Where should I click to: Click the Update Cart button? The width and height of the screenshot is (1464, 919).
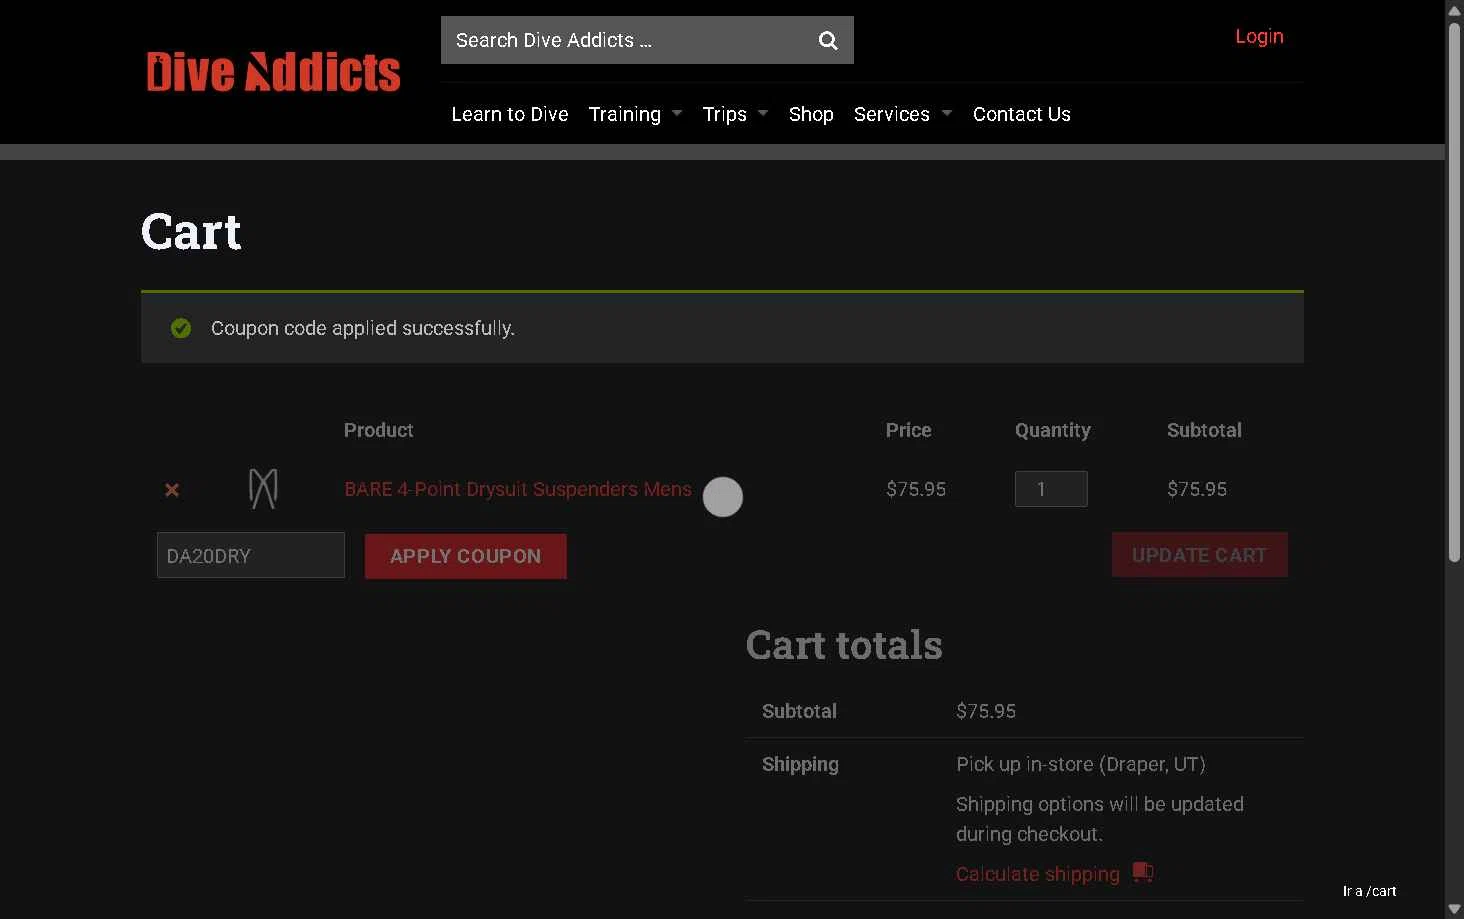point(1200,555)
